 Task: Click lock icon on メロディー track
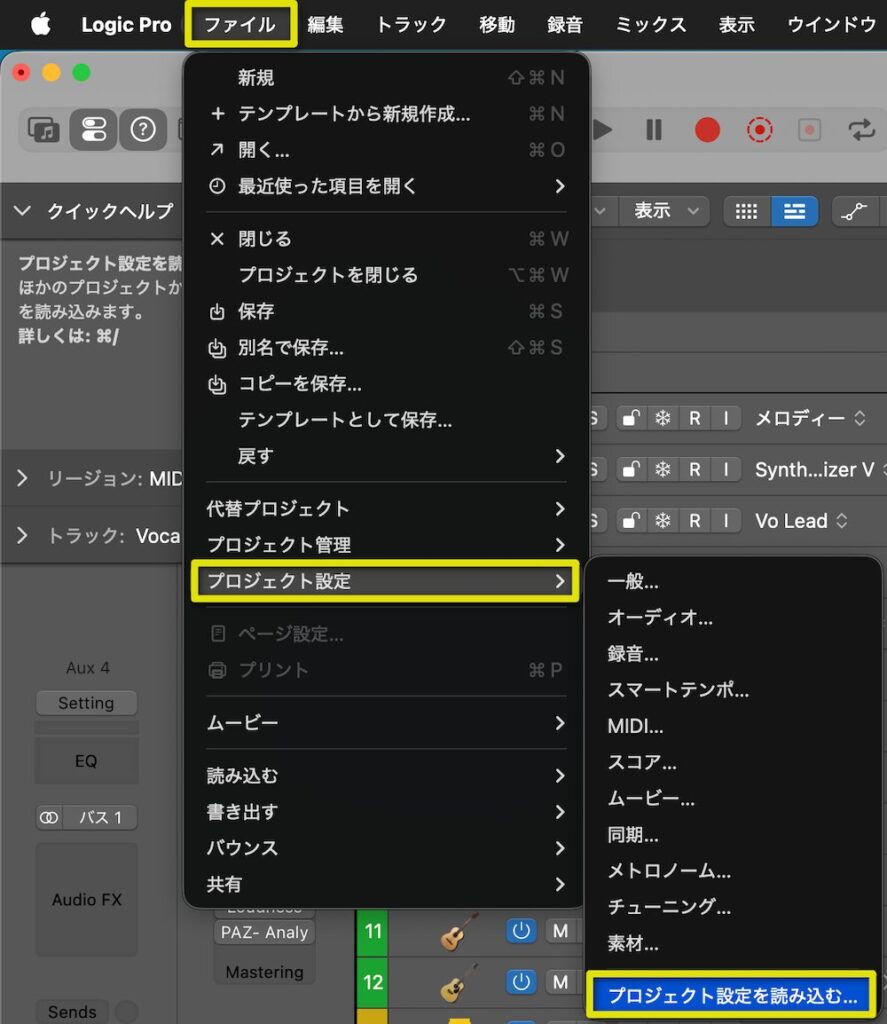pos(630,418)
